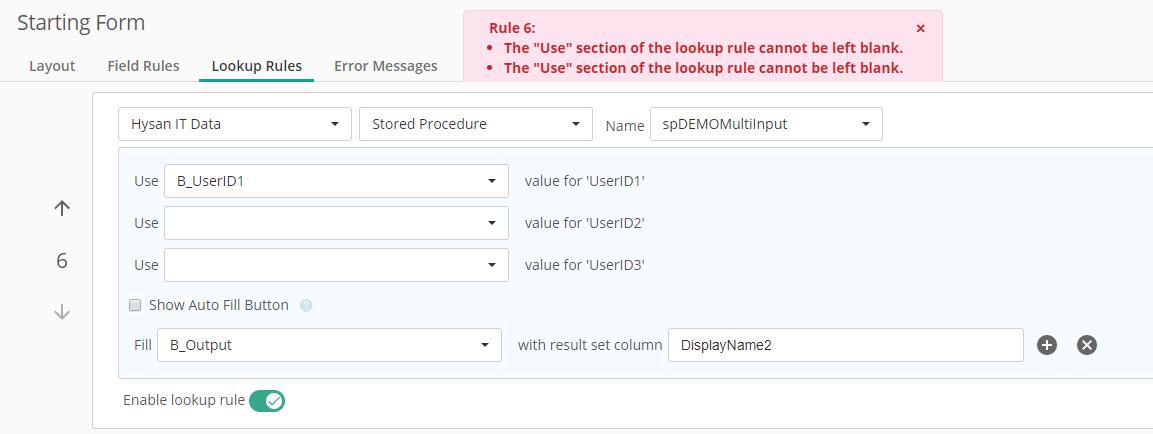This screenshot has height=434, width=1153.
Task: Click the DisplayName2 result column field
Action: coord(845,345)
